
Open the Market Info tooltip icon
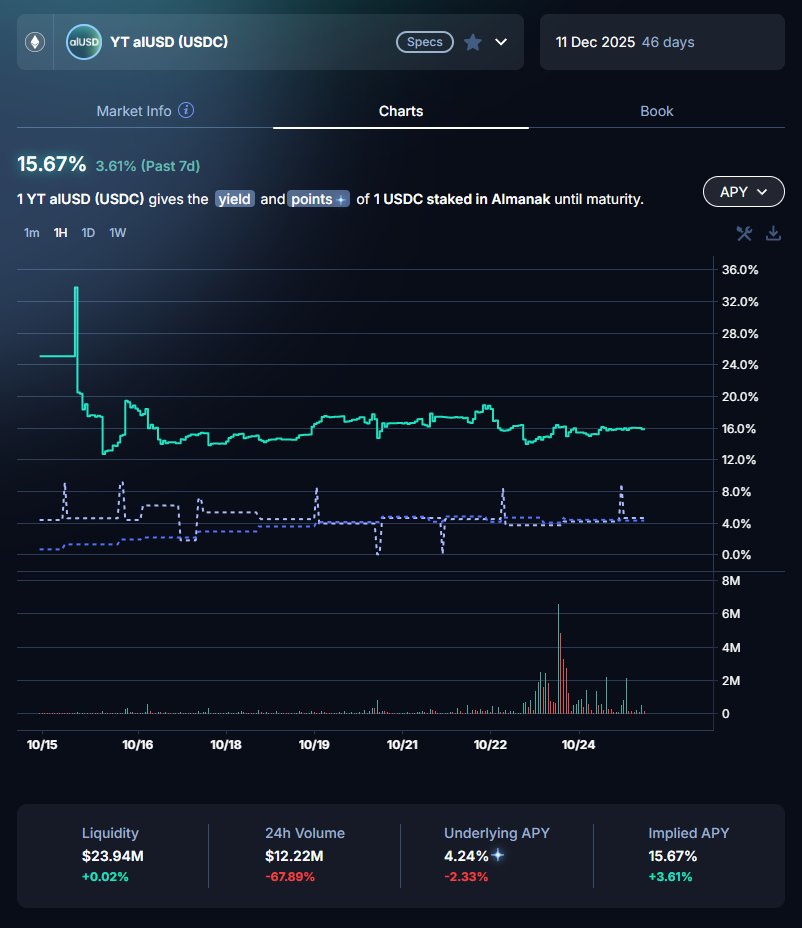pos(186,111)
